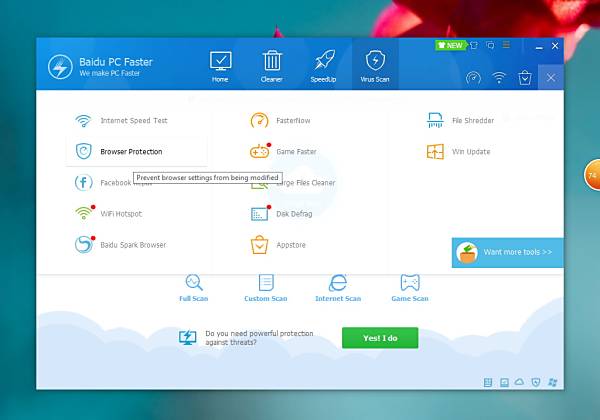Image resolution: width=600 pixels, height=420 pixels.
Task: Launch Internet Speed Test tool
Action: tap(121, 120)
